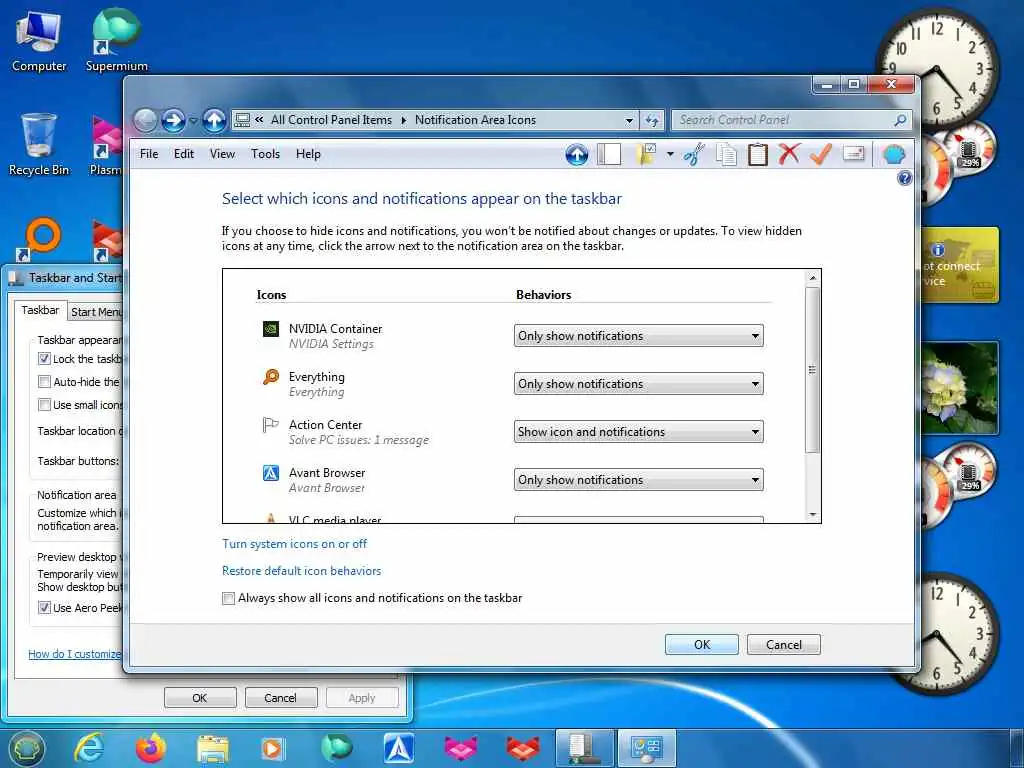The width and height of the screenshot is (1024, 768).
Task: Click Cancel in Notification Area Icons window
Action: [784, 645]
